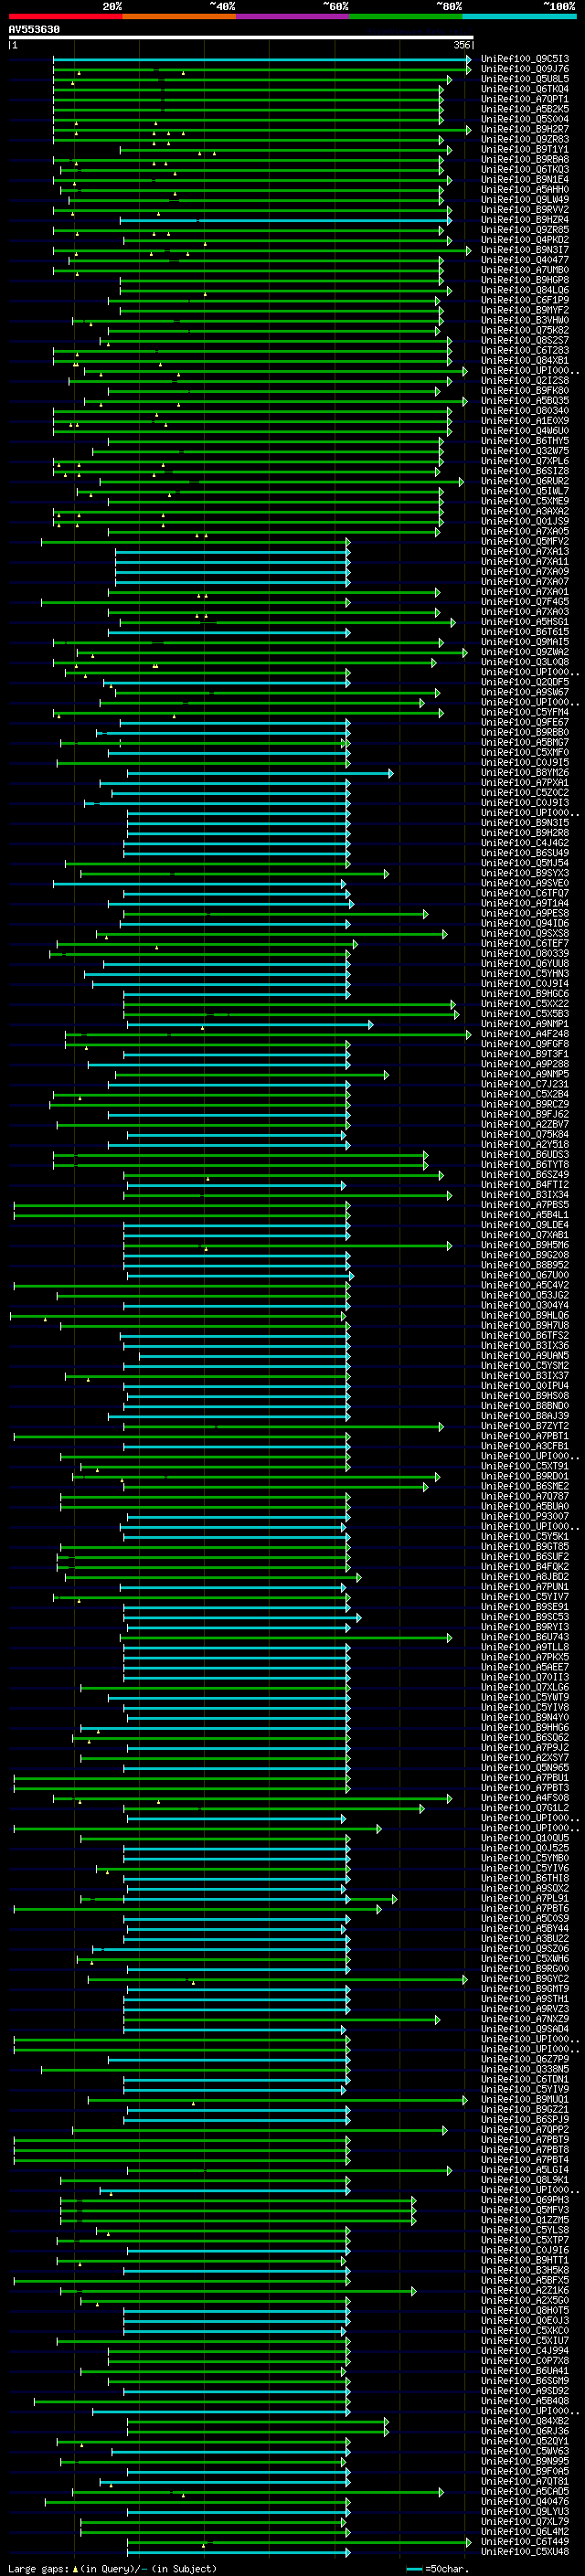Select label UniRef100_Q8S2S7
Image resolution: width=585 pixels, height=2576 pixels.
click(x=525, y=340)
